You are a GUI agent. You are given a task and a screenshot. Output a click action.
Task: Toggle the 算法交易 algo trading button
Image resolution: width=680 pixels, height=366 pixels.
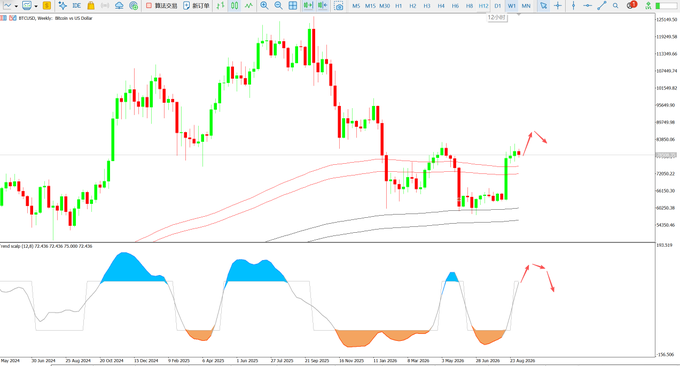point(161,6)
